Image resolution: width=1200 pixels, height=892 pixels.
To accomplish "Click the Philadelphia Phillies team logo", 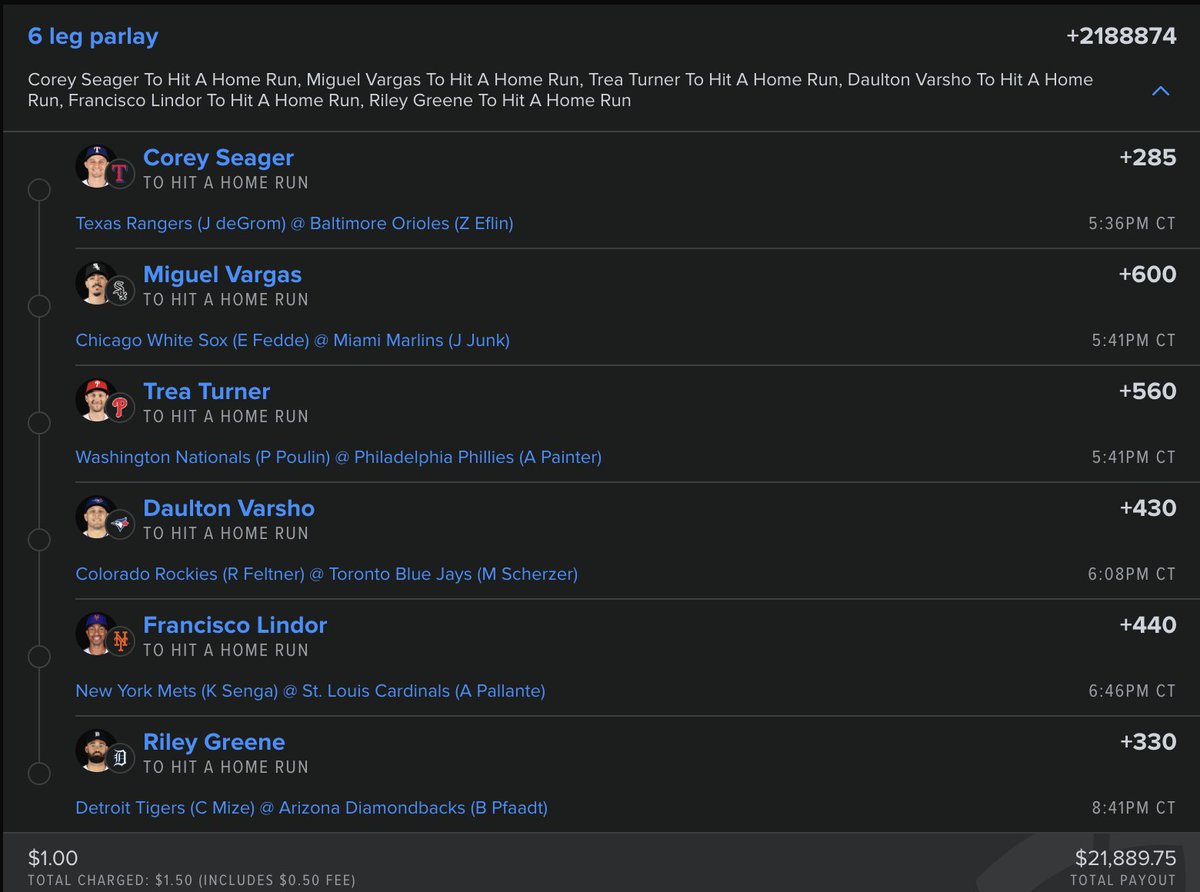I will [120, 408].
